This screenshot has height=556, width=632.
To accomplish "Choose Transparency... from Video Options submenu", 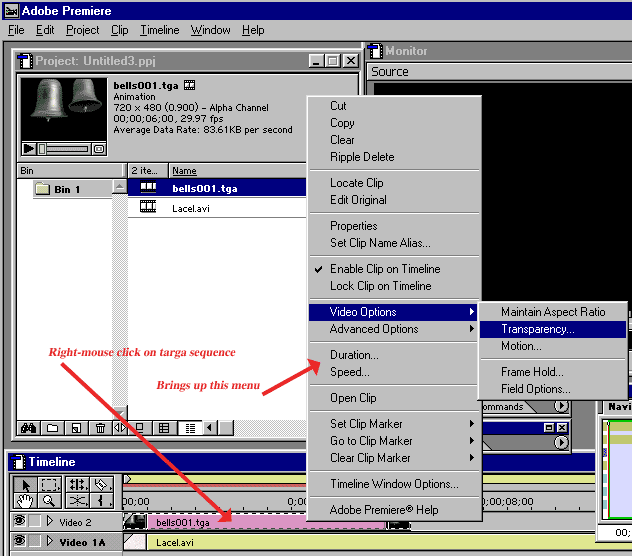I will [553, 329].
